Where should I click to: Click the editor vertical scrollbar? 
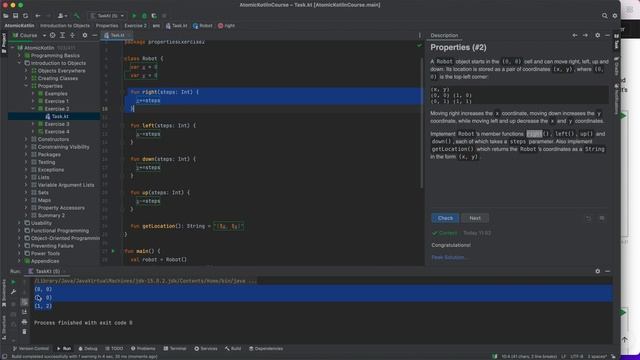[422, 122]
